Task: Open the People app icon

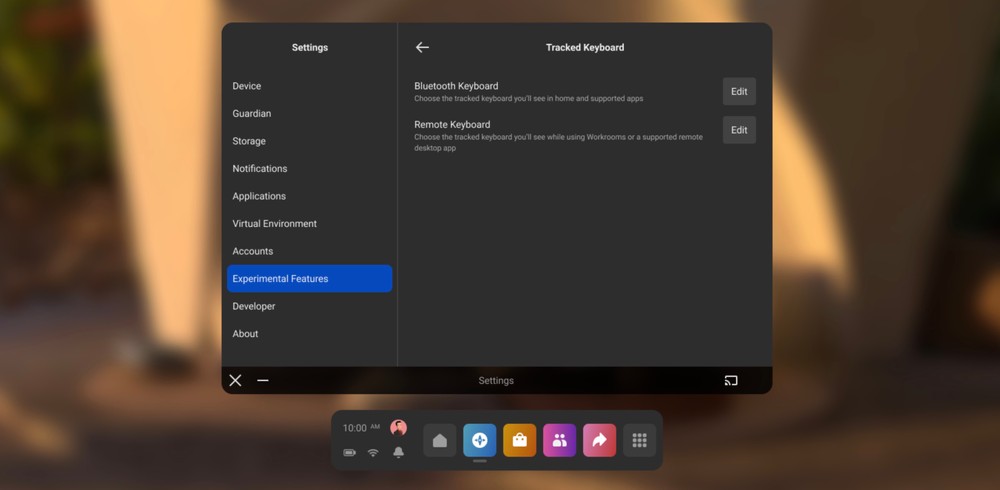Action: (559, 440)
